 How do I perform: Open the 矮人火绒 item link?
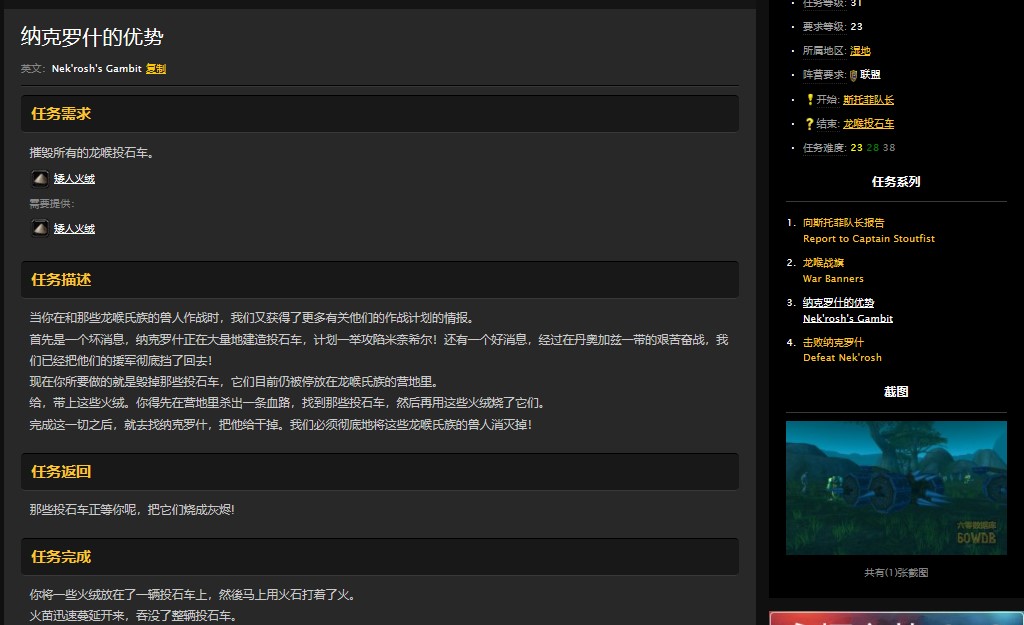[x=73, y=178]
